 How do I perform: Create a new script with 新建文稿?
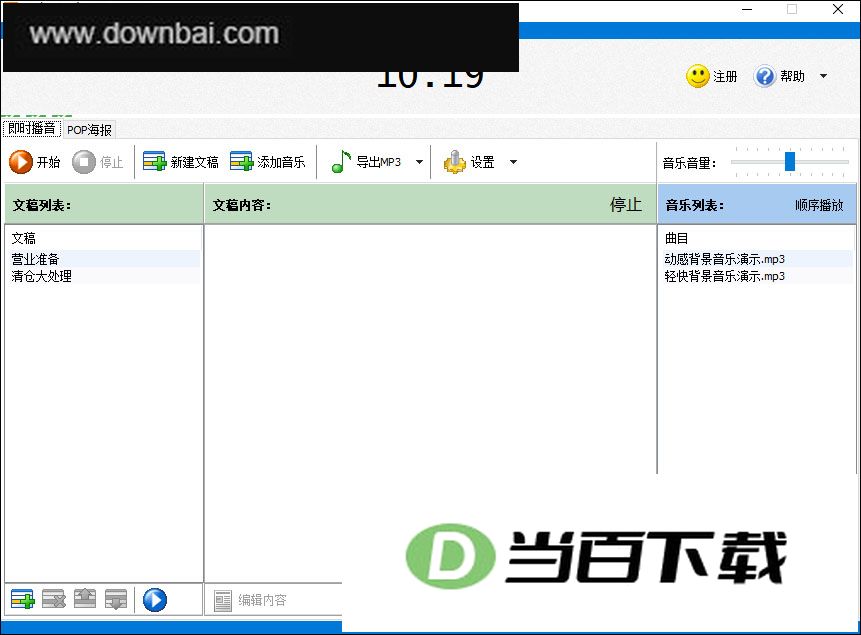coord(181,162)
